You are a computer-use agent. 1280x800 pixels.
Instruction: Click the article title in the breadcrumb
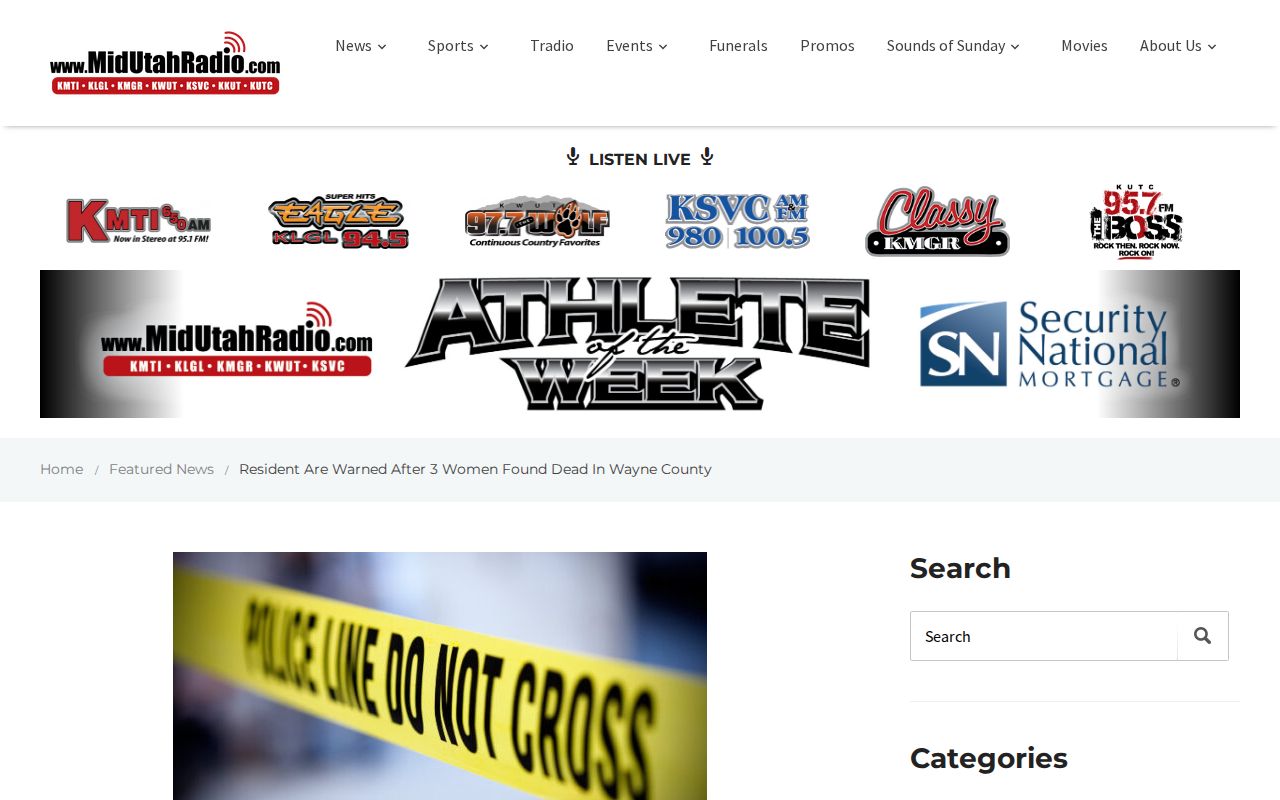click(475, 469)
